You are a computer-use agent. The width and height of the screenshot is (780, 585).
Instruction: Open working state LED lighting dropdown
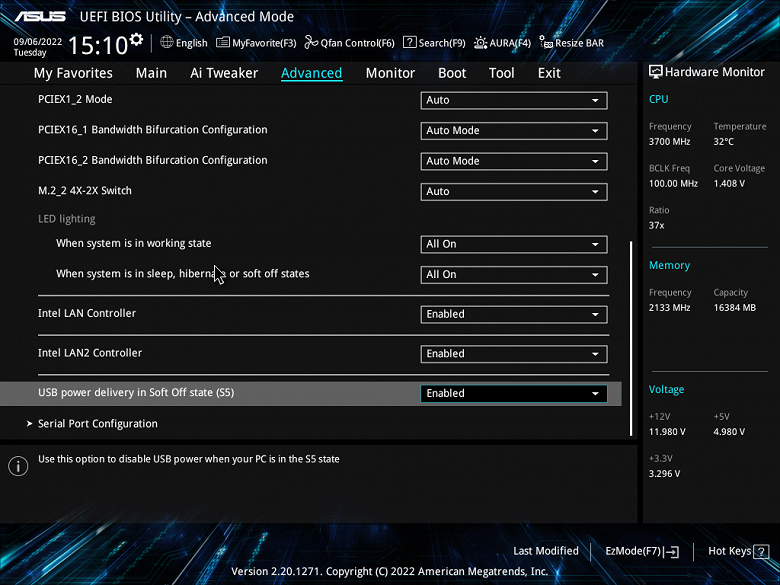coord(514,244)
